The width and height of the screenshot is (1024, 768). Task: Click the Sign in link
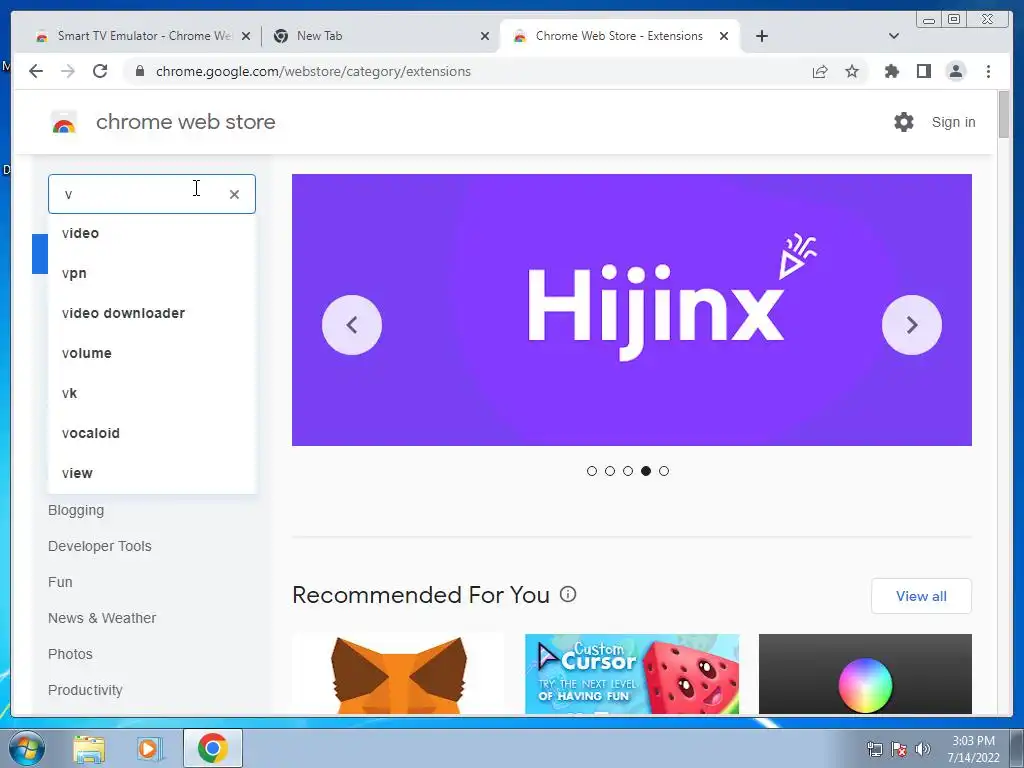point(953,122)
